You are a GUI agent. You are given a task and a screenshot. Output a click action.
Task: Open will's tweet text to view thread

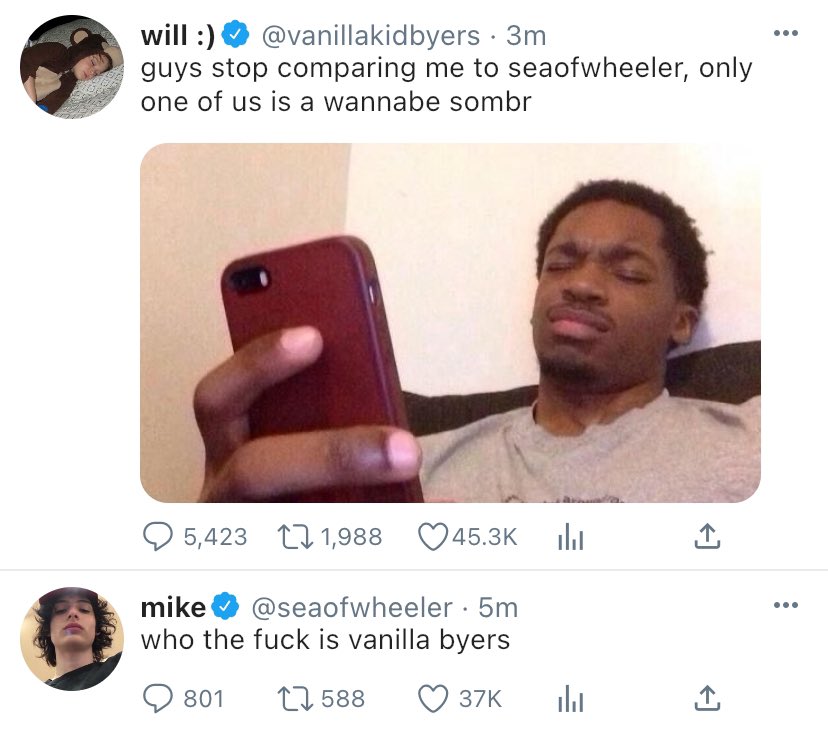445,85
